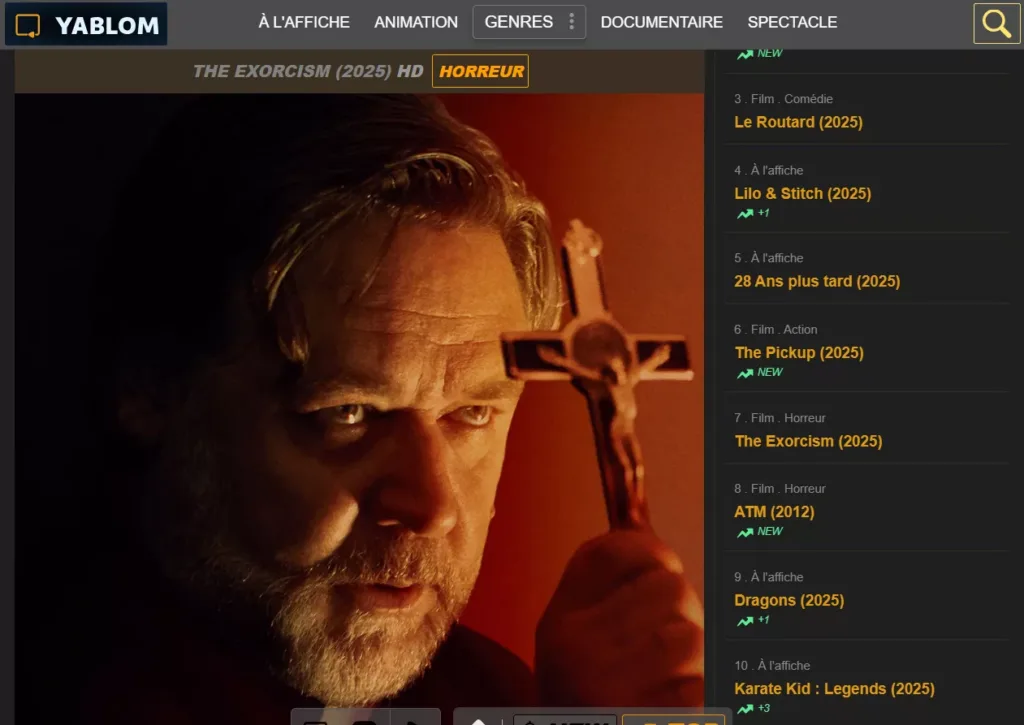Open the À L'AFFICHE menu item
This screenshot has width=1024, height=725.
pos(302,22)
